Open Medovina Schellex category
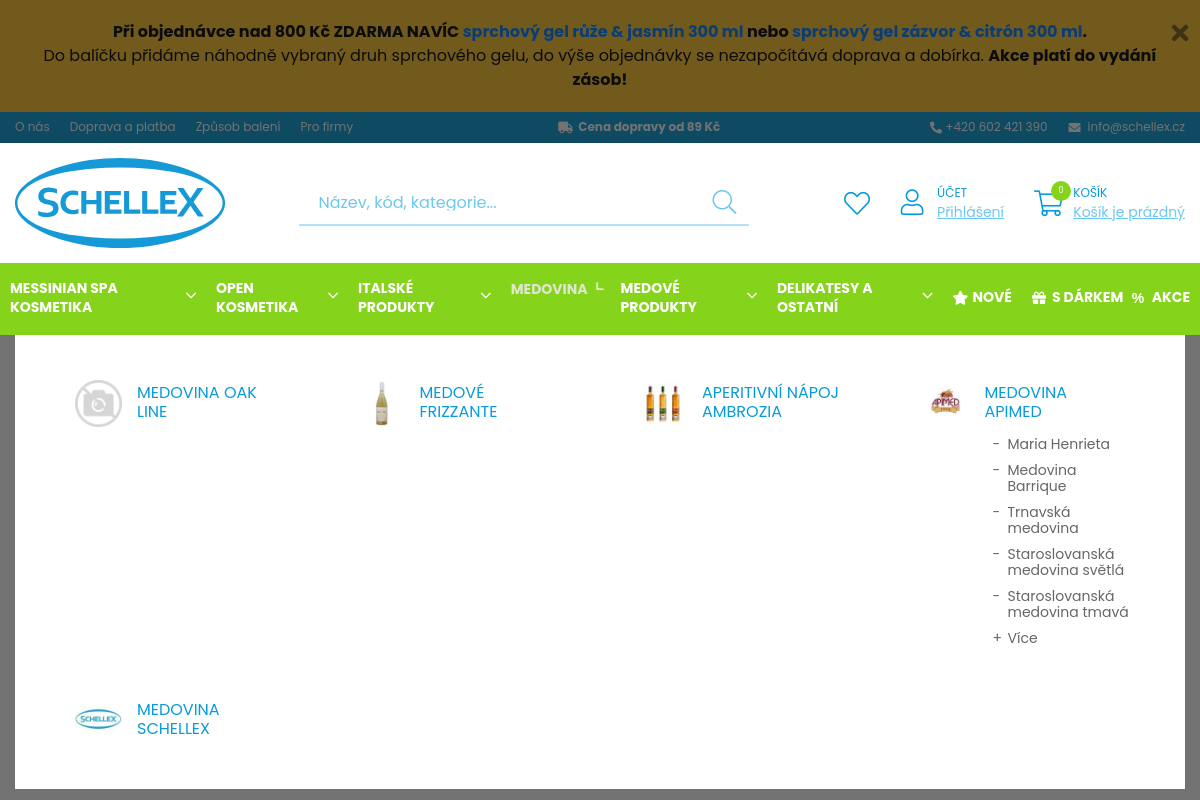The image size is (1200, 800). pyautogui.click(x=178, y=719)
